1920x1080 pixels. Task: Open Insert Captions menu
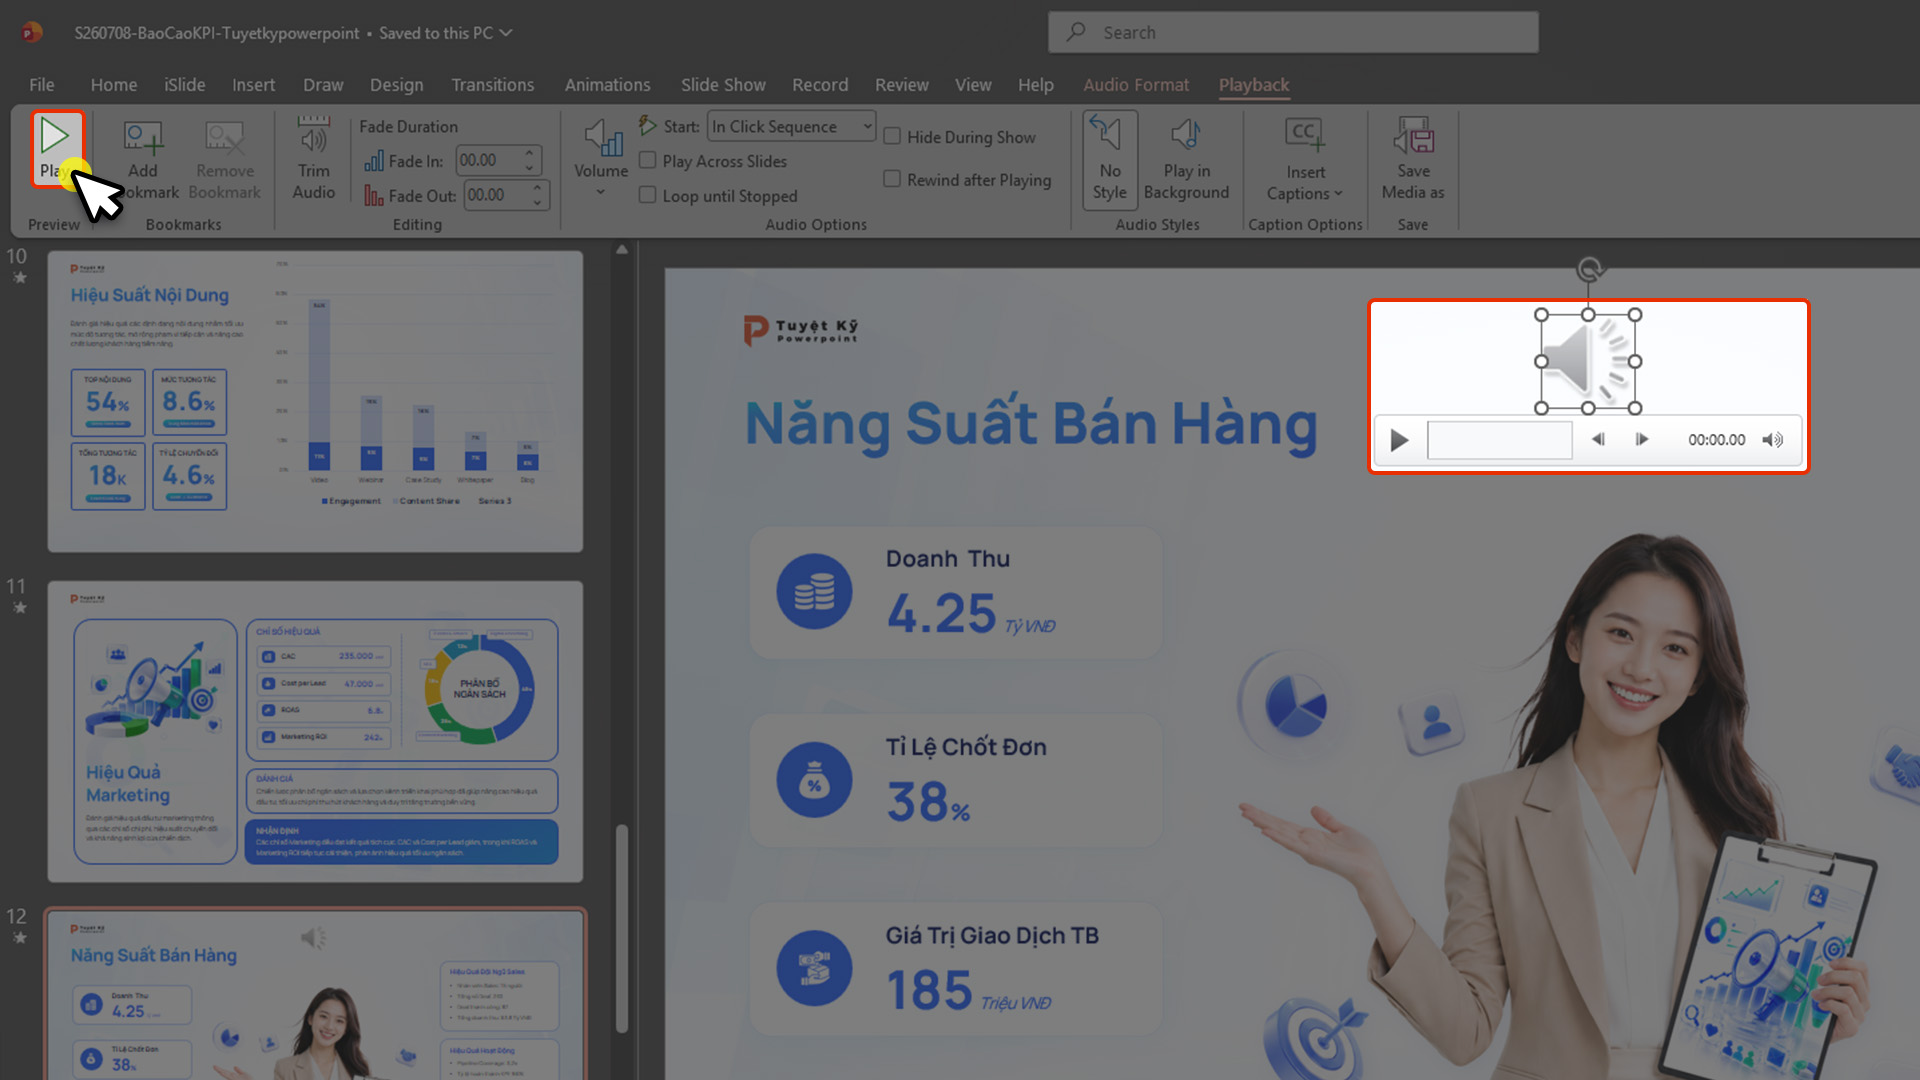pos(1305,160)
